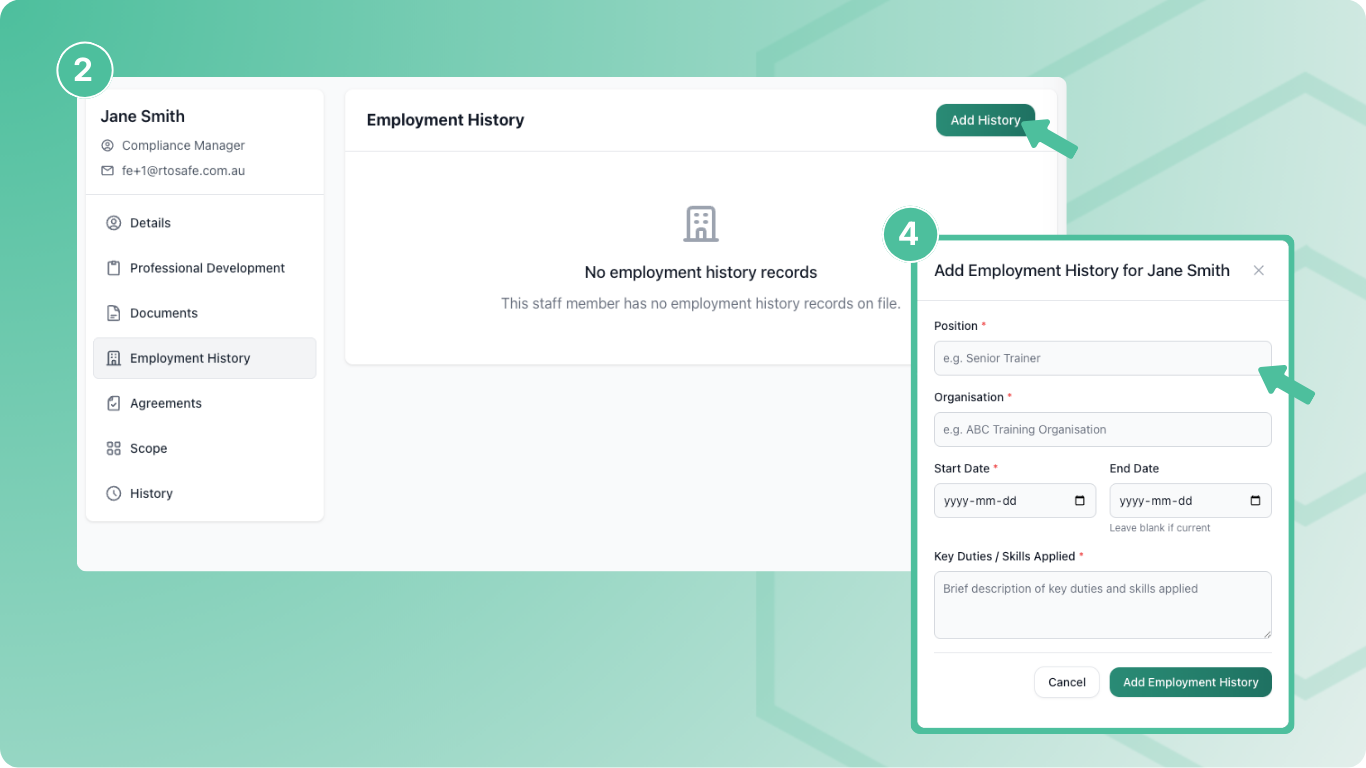This screenshot has height=768, width=1366.
Task: Click the building icon above the empty state message
Action: point(700,224)
